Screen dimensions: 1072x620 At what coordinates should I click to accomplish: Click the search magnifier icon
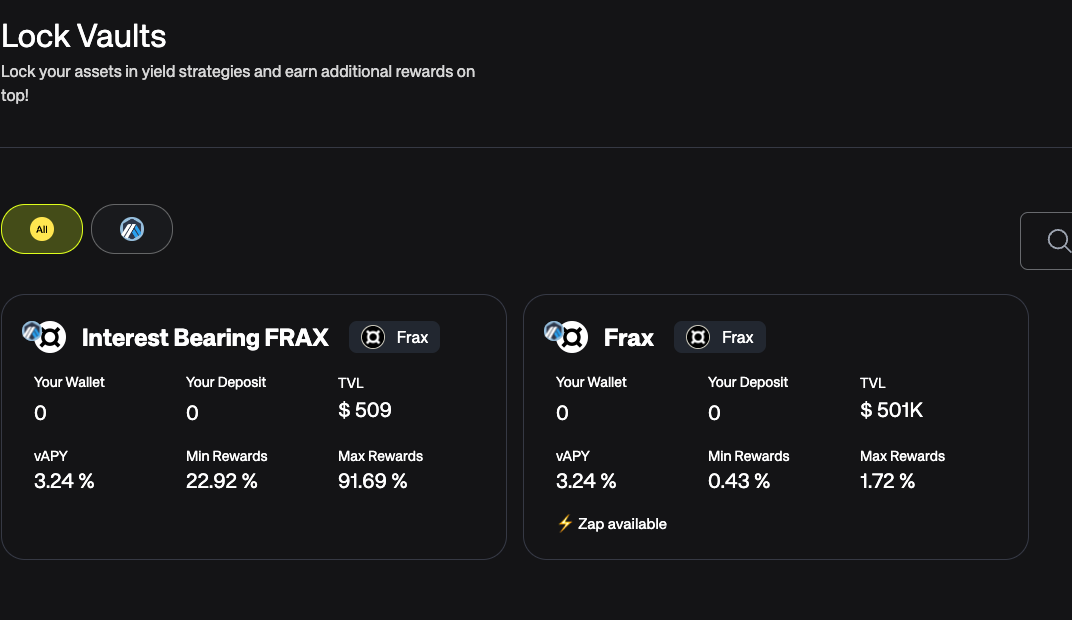coord(1058,240)
